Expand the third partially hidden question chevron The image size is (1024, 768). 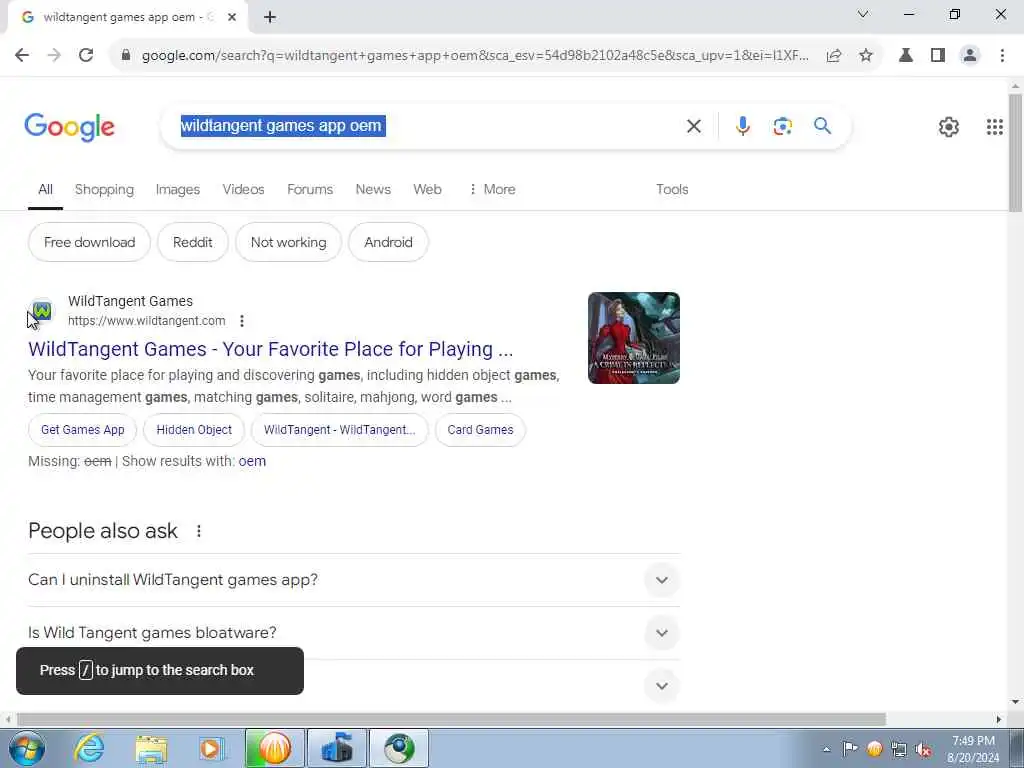[662, 686]
